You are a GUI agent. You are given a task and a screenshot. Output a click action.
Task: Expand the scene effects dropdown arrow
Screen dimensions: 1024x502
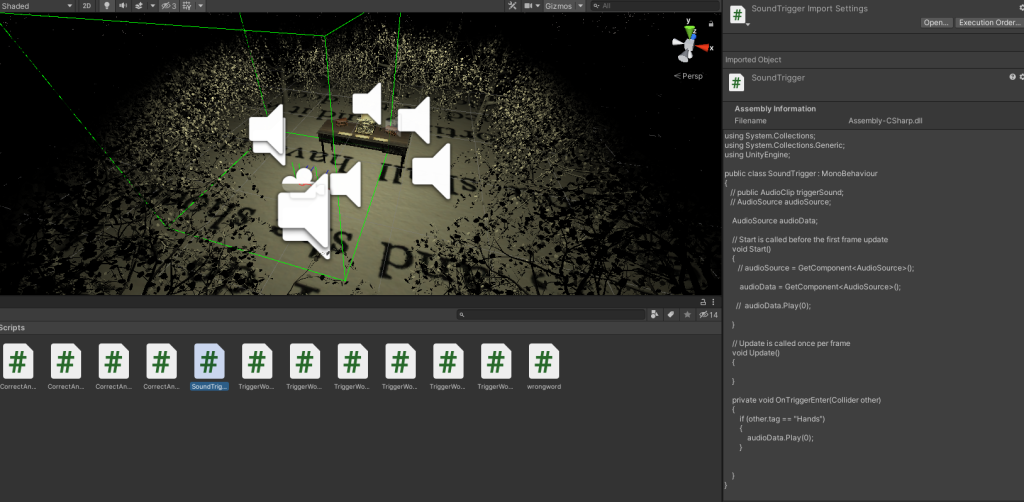pos(153,6)
